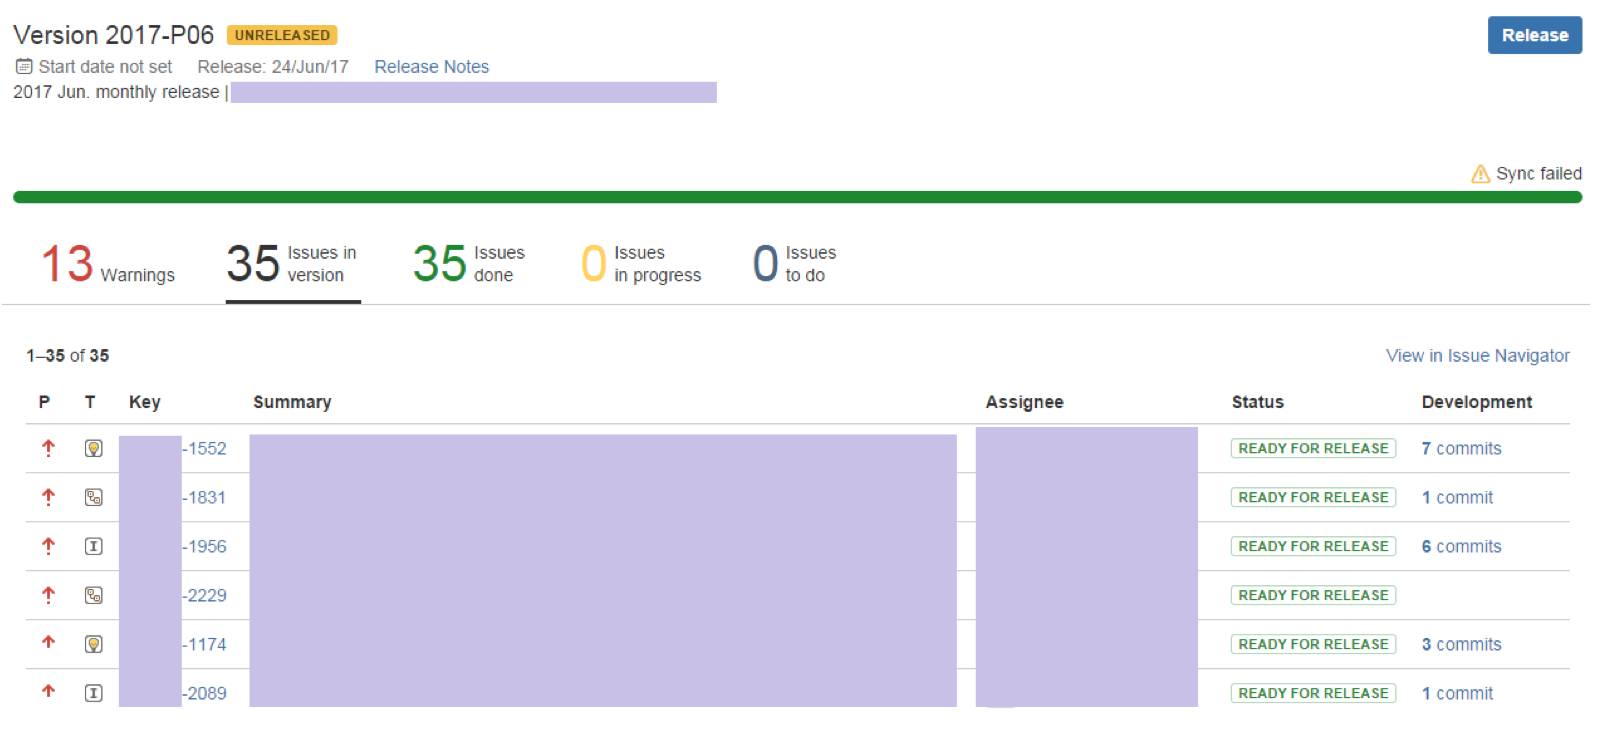
Task: Switch to the 13 Warnings tab
Action: (x=108, y=264)
